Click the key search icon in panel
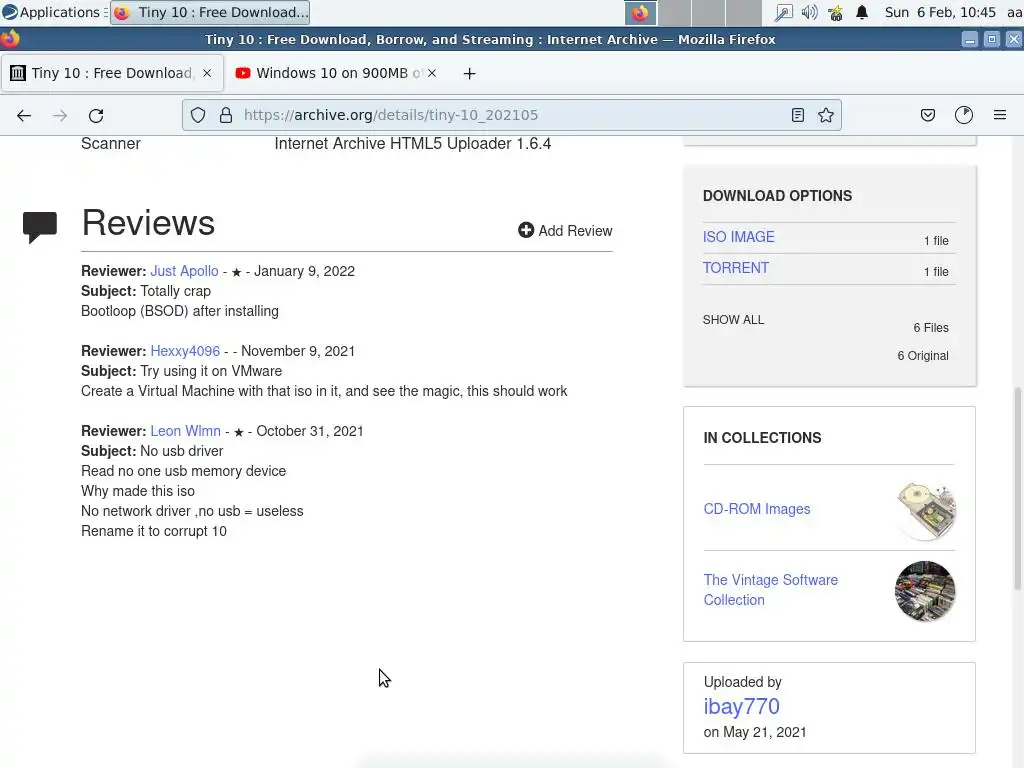The height and width of the screenshot is (768, 1024). click(783, 12)
